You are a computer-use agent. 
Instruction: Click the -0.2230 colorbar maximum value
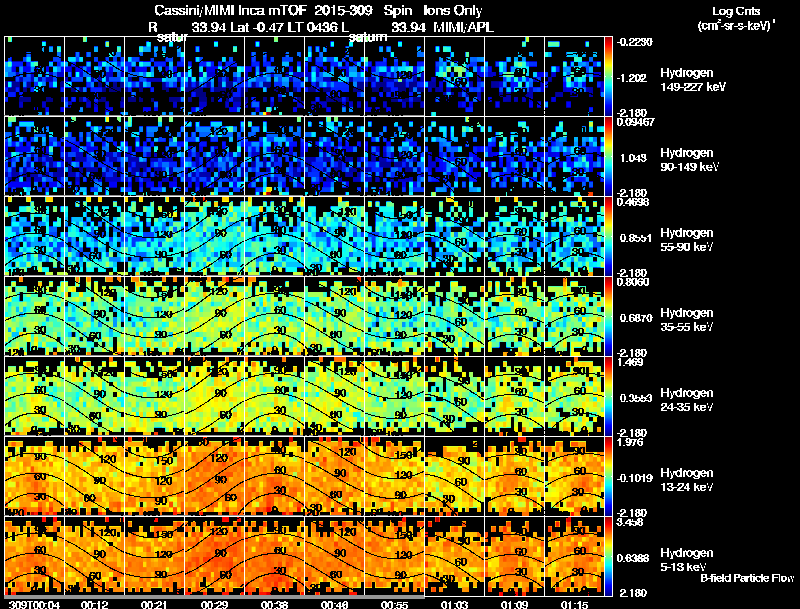coord(635,42)
